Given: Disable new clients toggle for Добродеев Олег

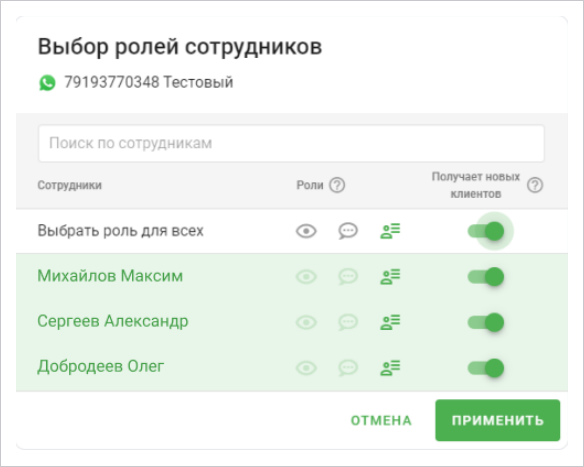Looking at the screenshot, I should [x=486, y=368].
